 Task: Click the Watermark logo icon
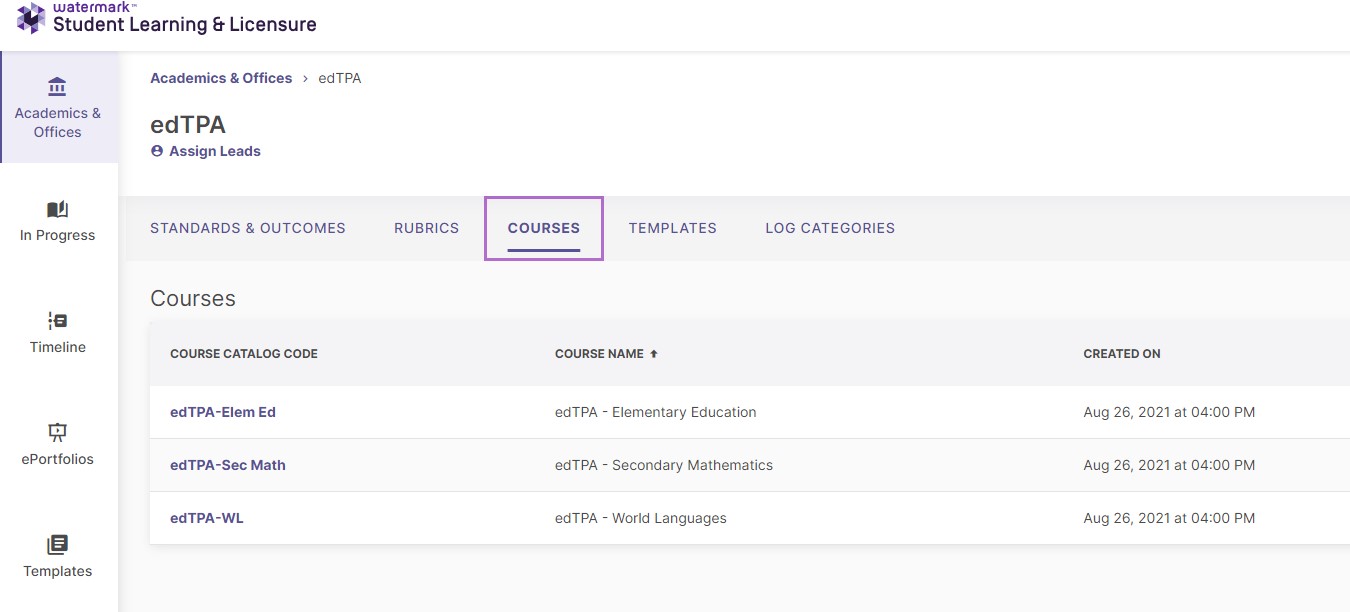[x=31, y=18]
